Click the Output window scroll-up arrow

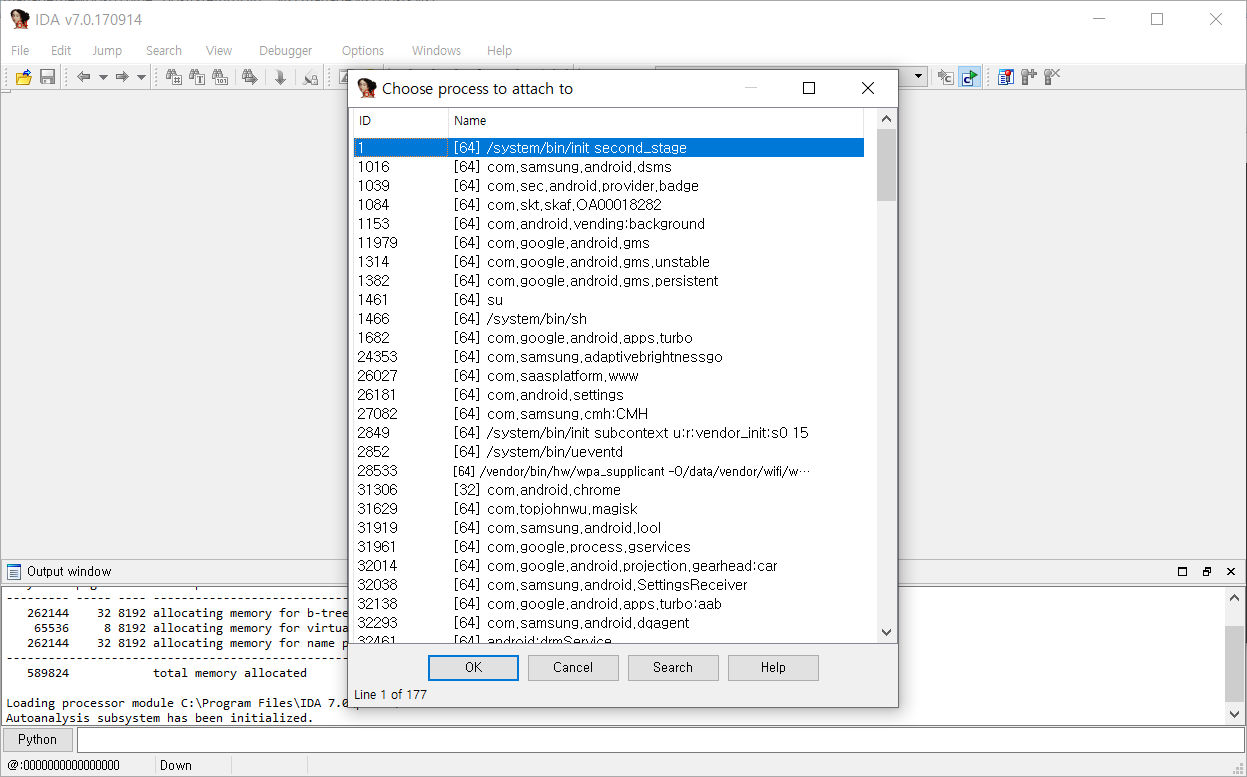pyautogui.click(x=1235, y=598)
